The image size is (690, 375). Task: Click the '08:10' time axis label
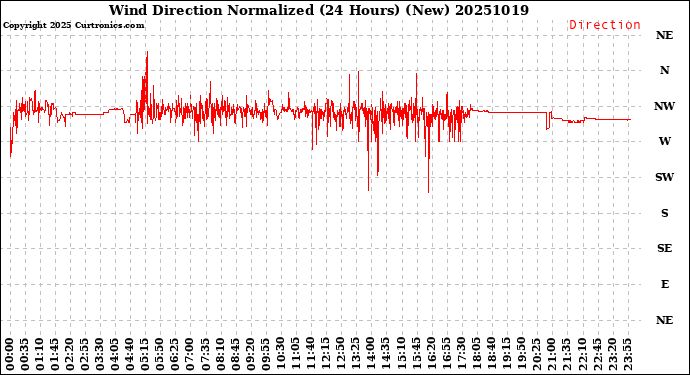[220, 355]
